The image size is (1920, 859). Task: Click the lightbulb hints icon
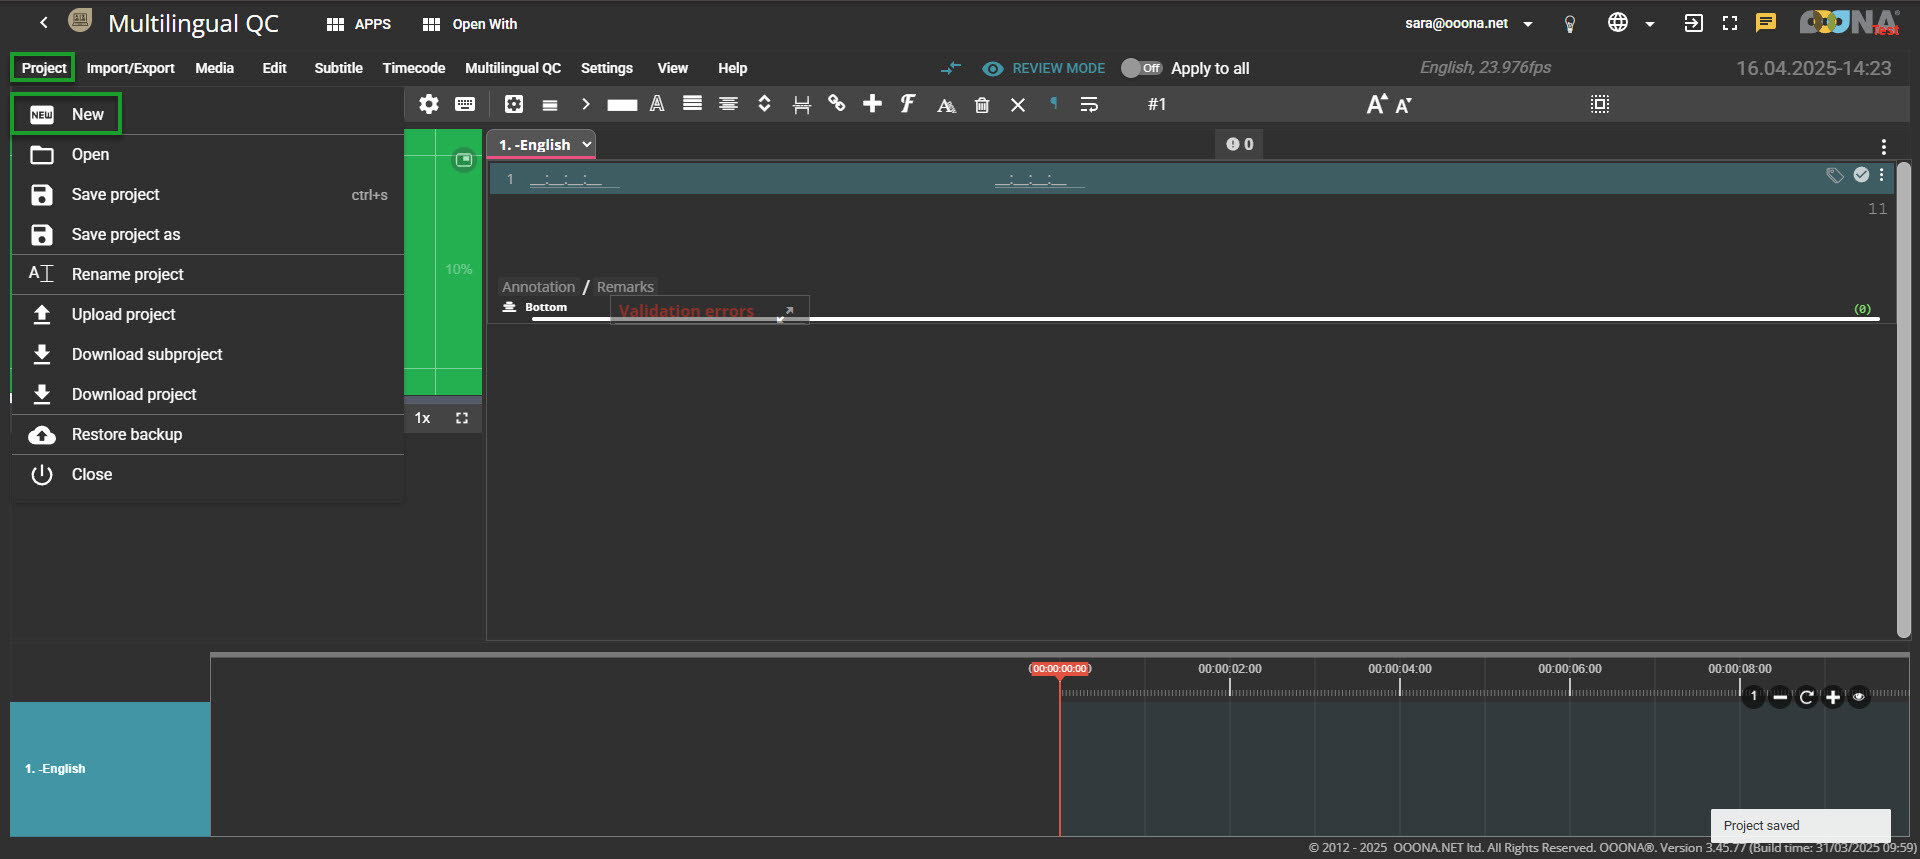click(x=1570, y=24)
